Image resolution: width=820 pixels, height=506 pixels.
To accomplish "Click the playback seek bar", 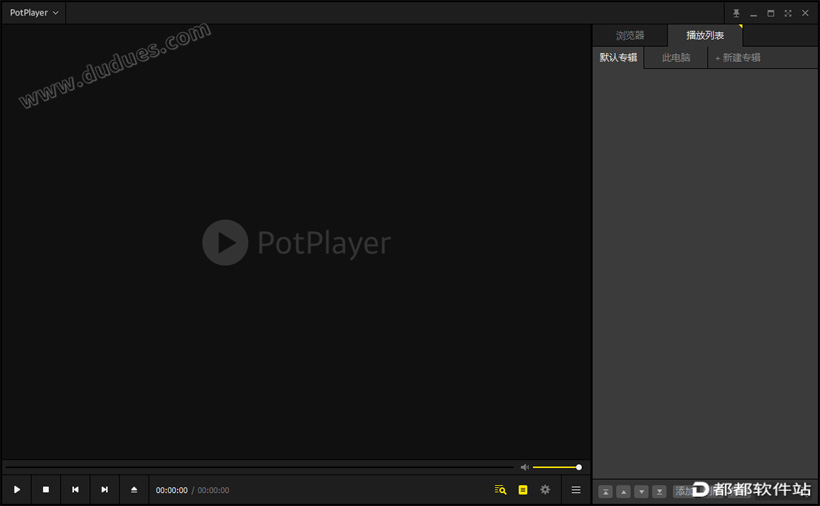I will (259, 467).
